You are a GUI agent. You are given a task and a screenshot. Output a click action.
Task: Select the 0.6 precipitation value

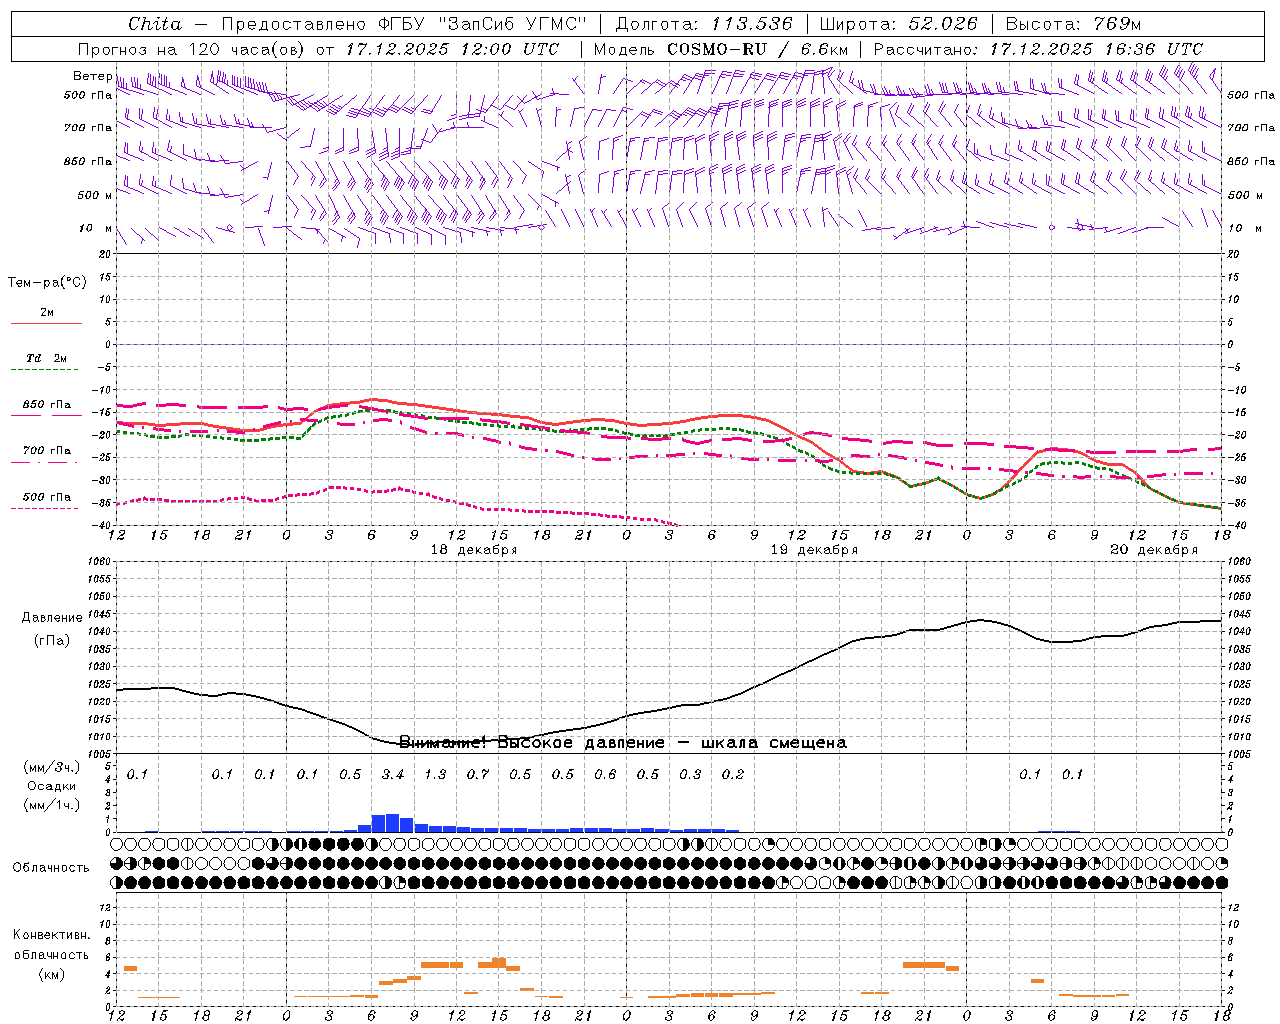pos(605,774)
